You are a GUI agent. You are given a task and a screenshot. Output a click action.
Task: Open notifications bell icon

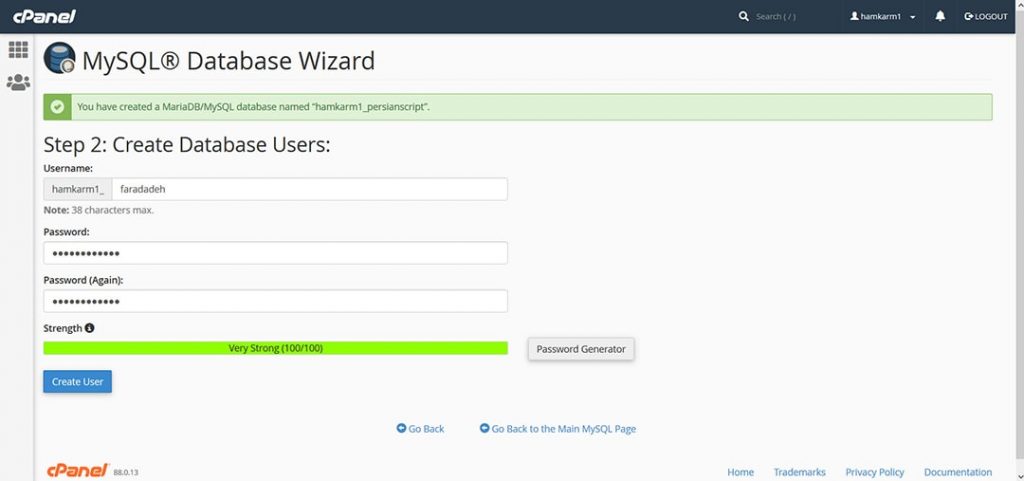pyautogui.click(x=940, y=16)
